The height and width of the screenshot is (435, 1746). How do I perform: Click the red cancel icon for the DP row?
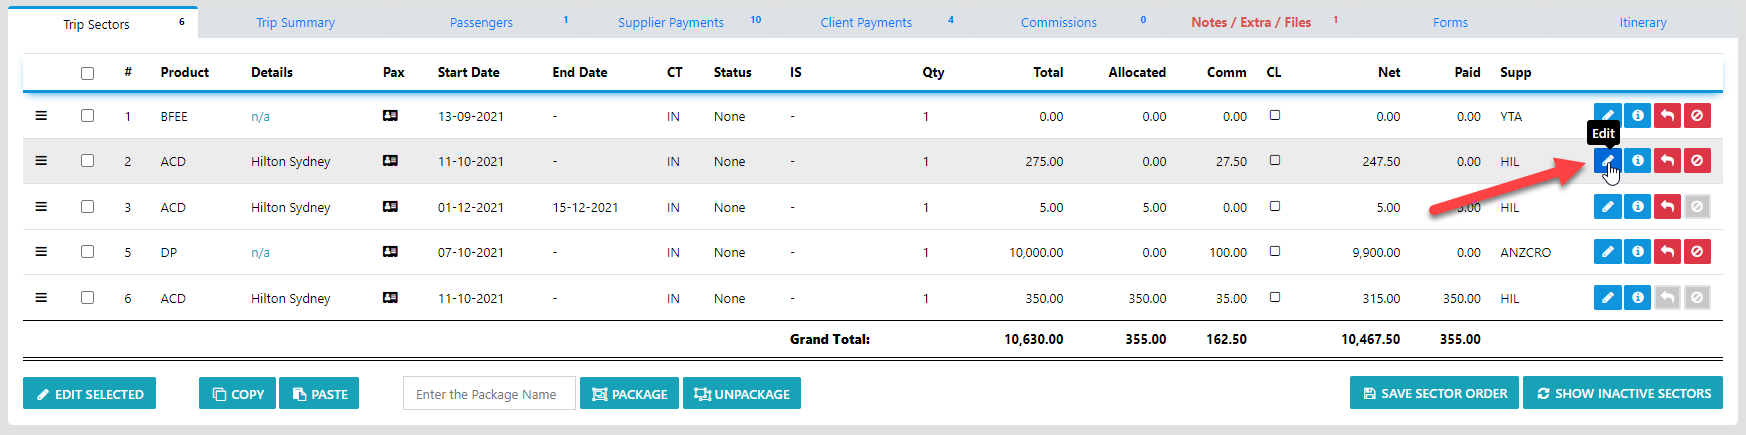click(1697, 252)
